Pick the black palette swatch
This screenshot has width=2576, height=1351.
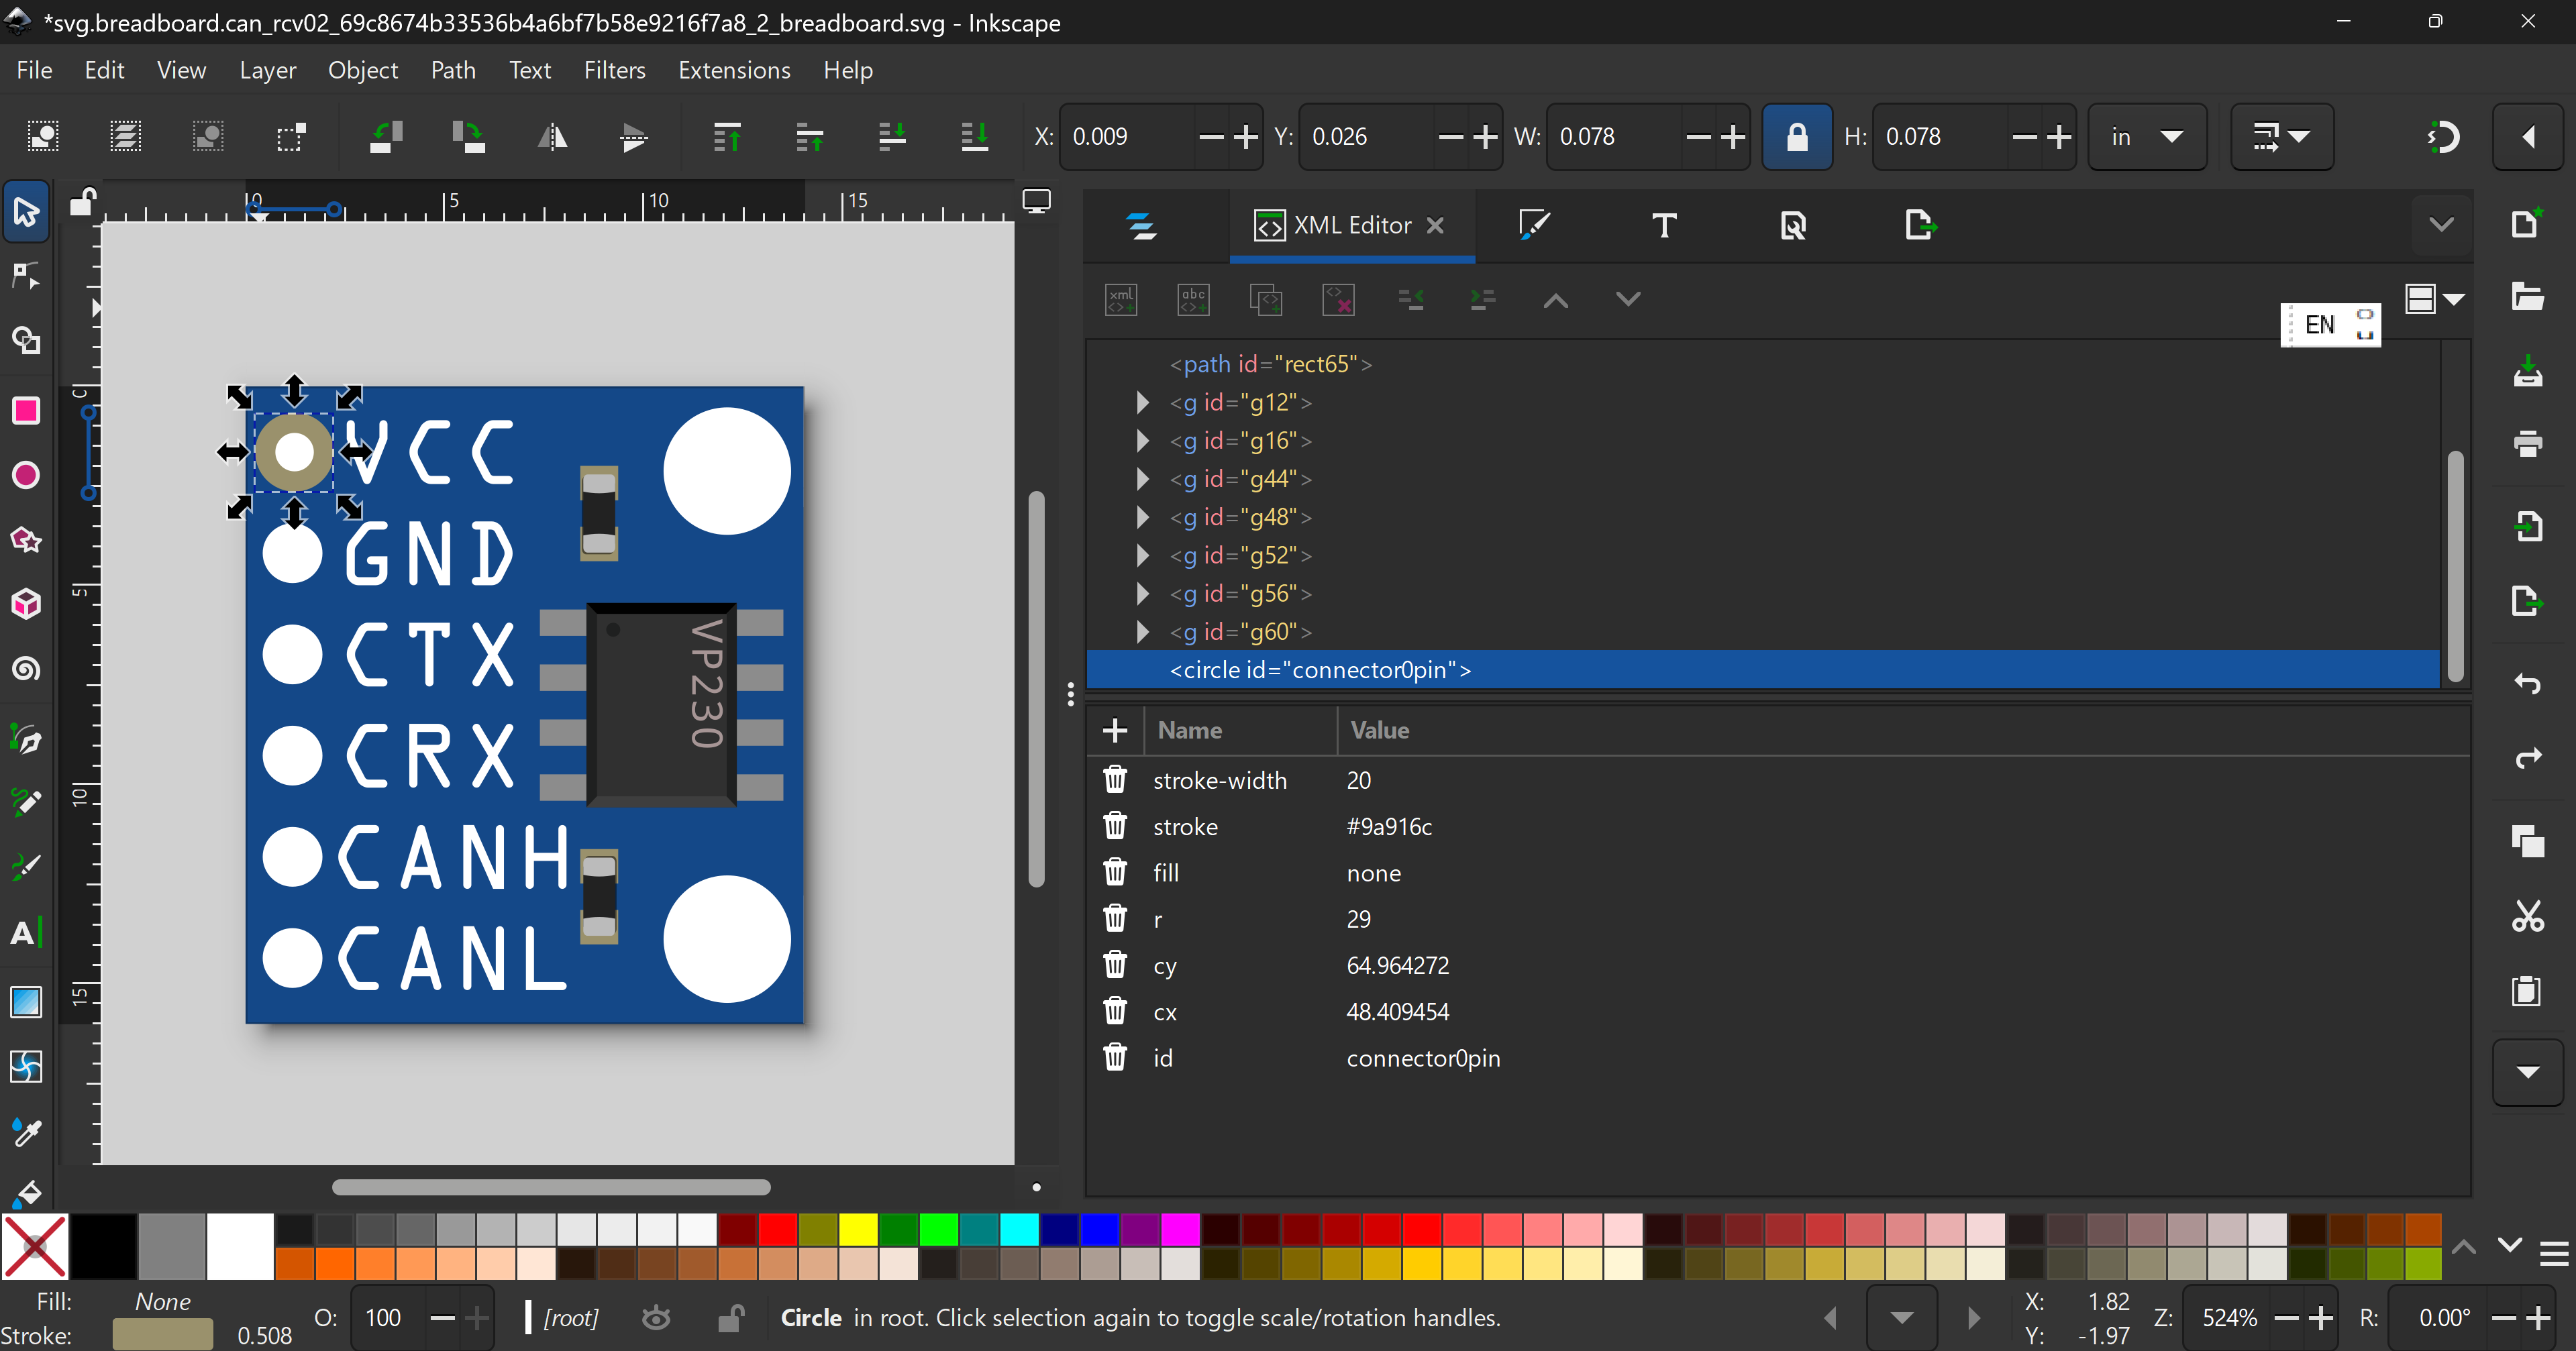click(103, 1246)
